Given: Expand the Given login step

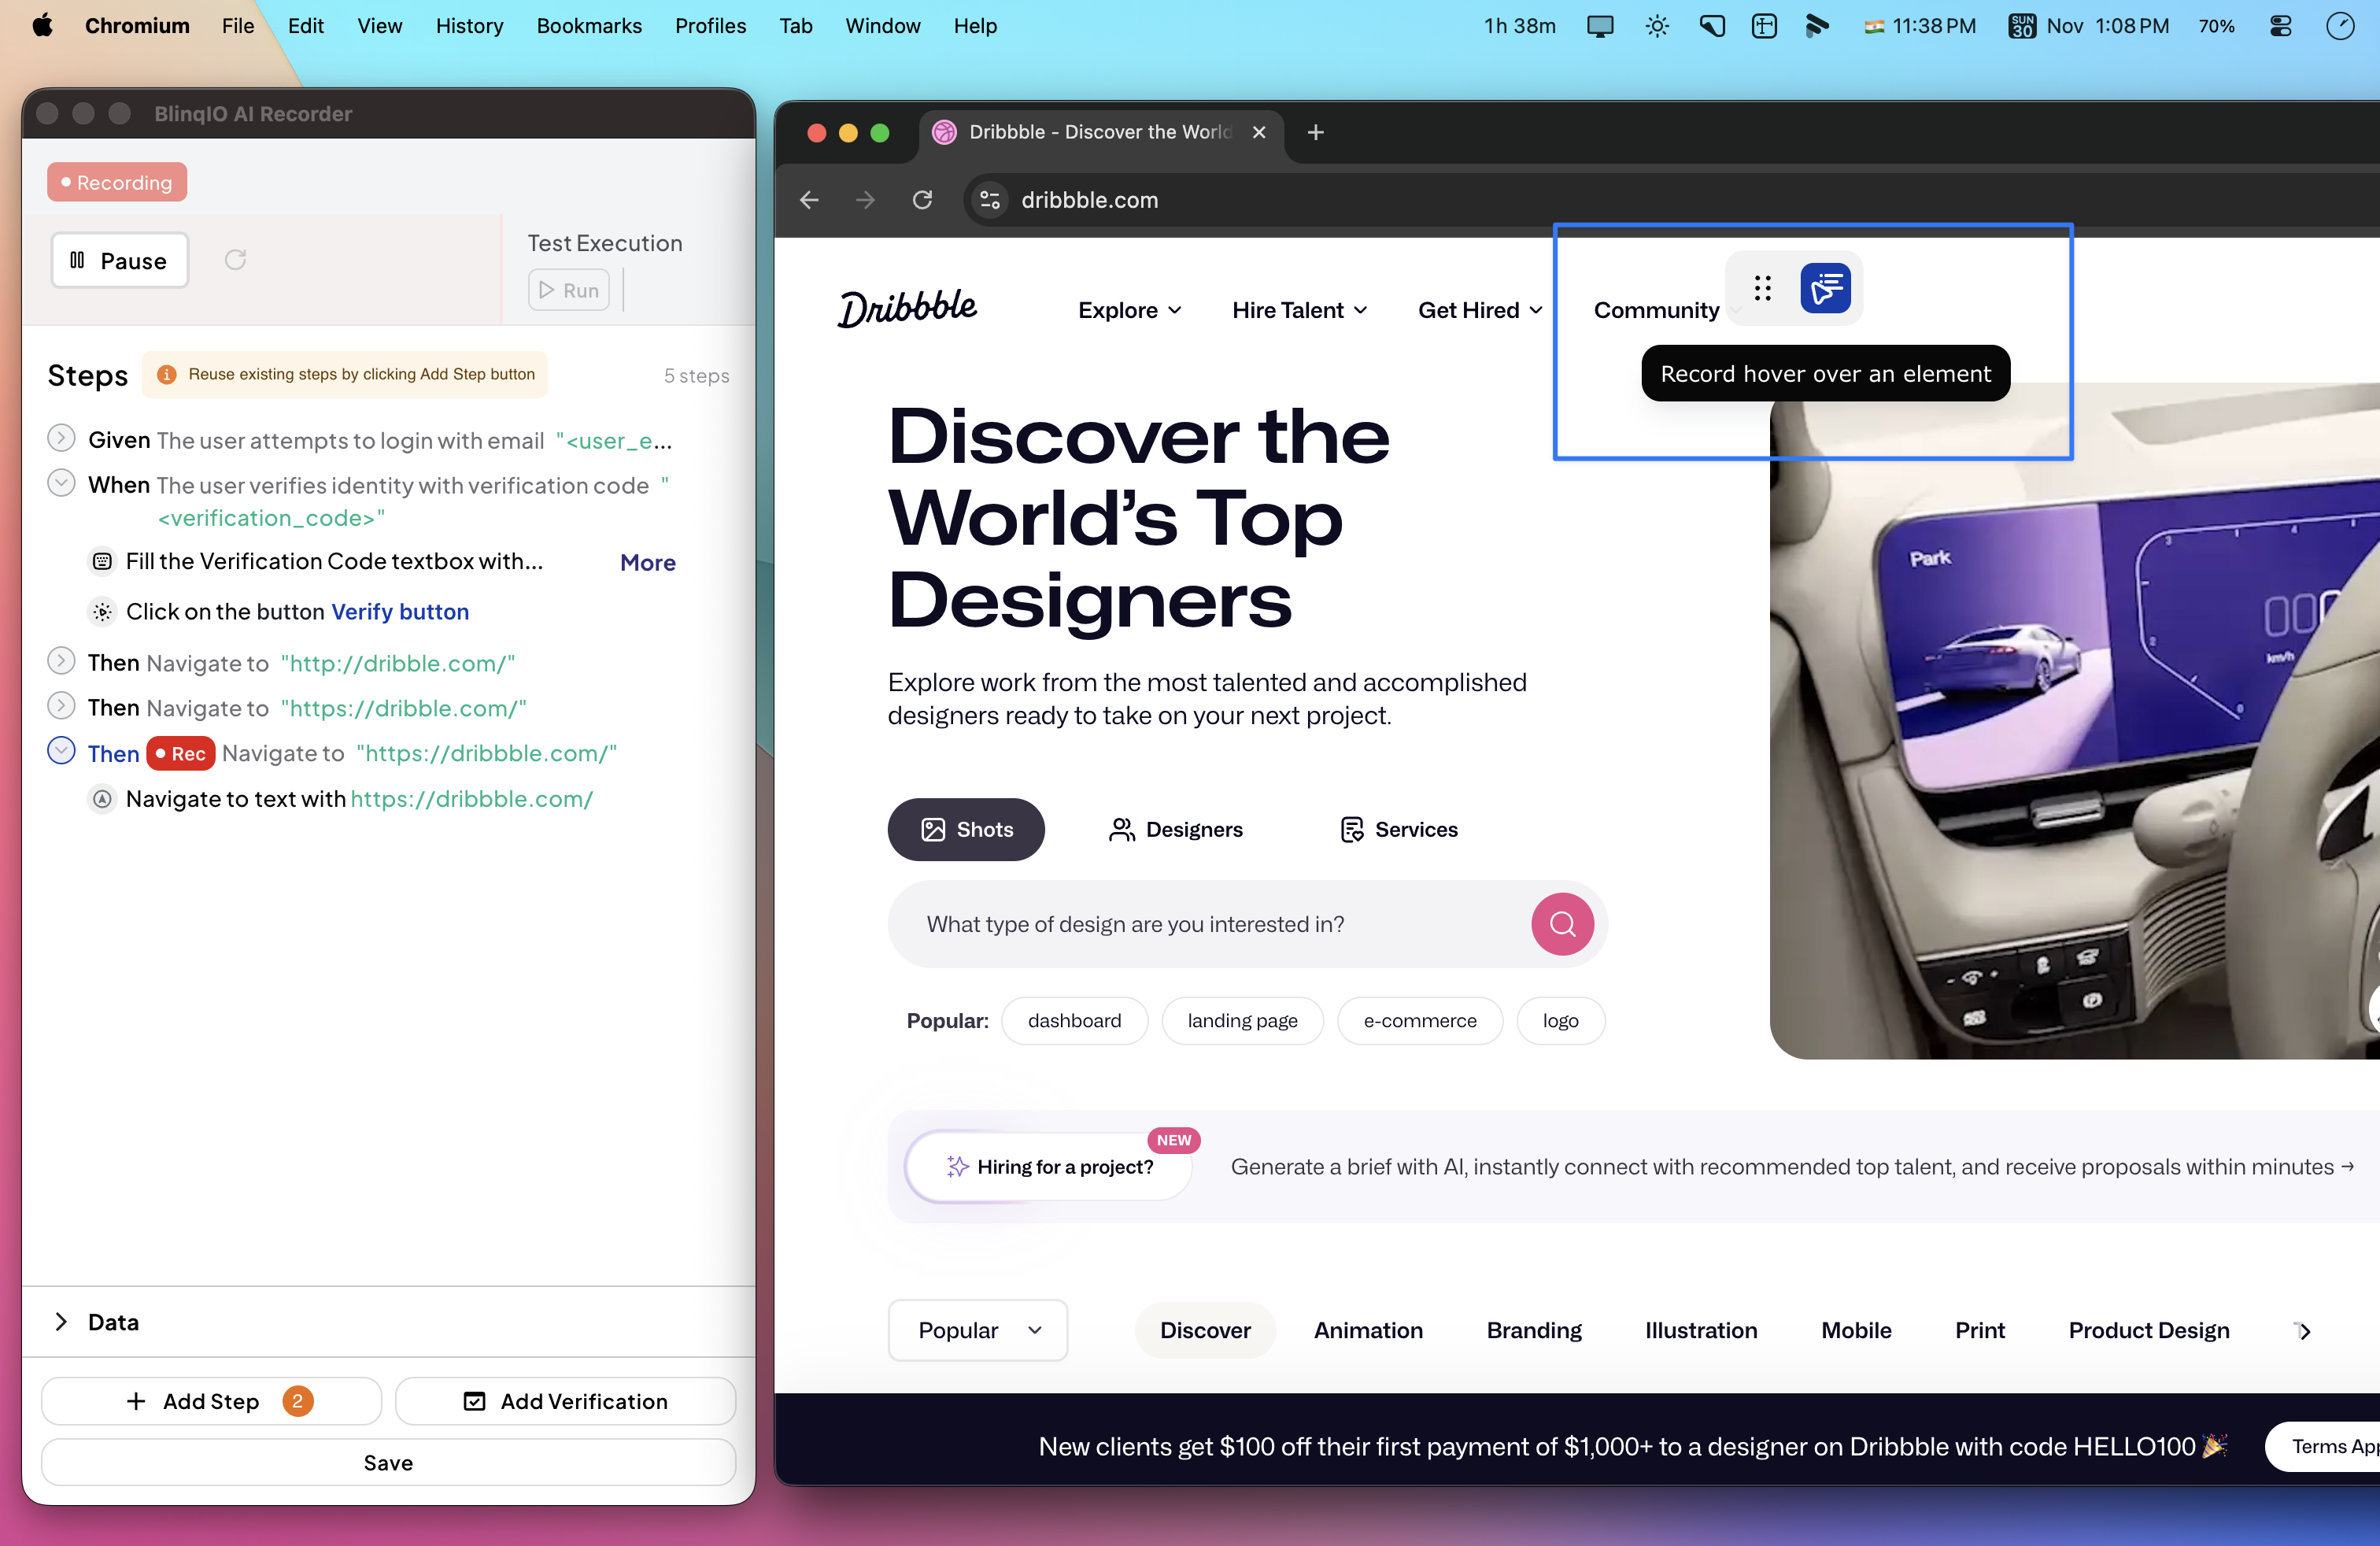Looking at the screenshot, I should click(61, 439).
